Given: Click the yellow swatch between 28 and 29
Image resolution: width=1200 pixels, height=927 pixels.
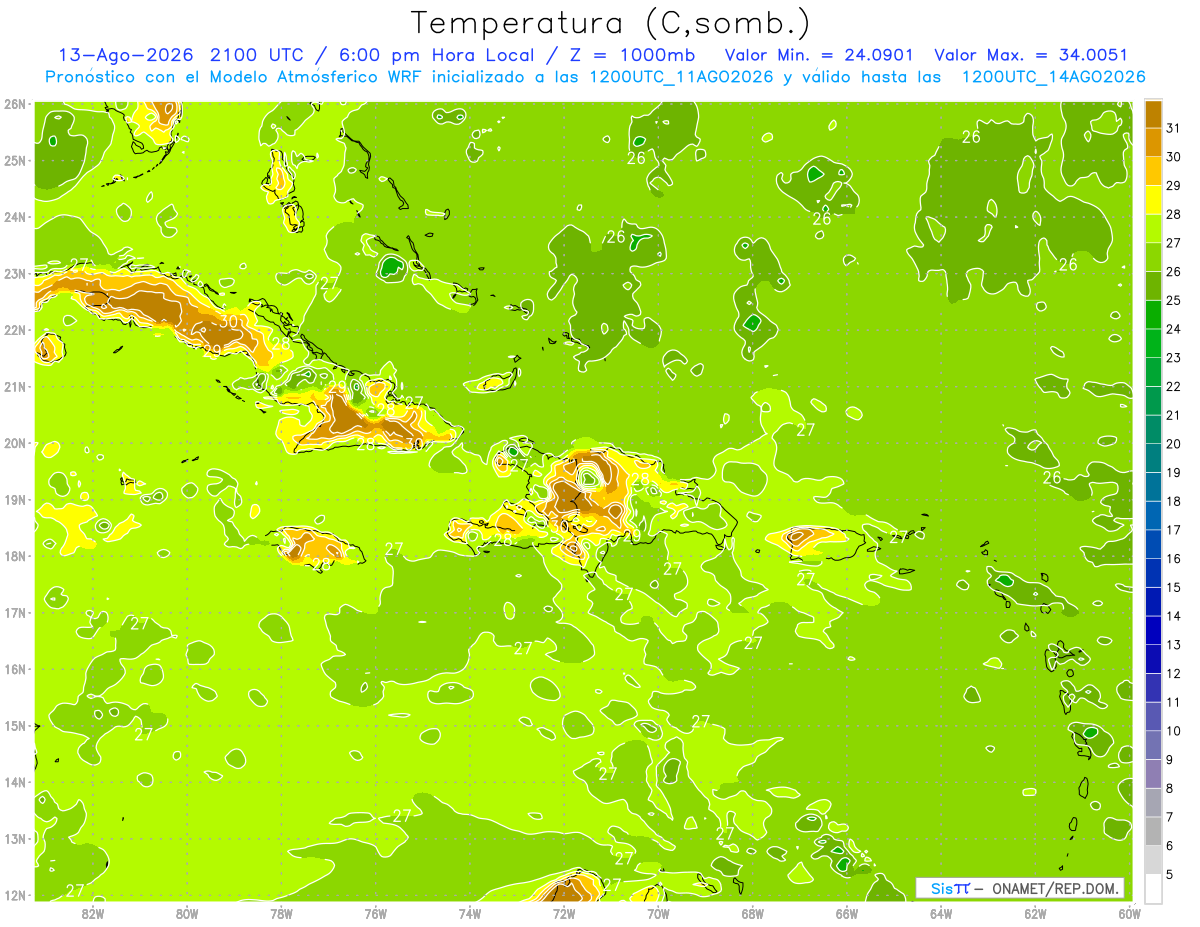Looking at the screenshot, I should tap(1153, 200).
